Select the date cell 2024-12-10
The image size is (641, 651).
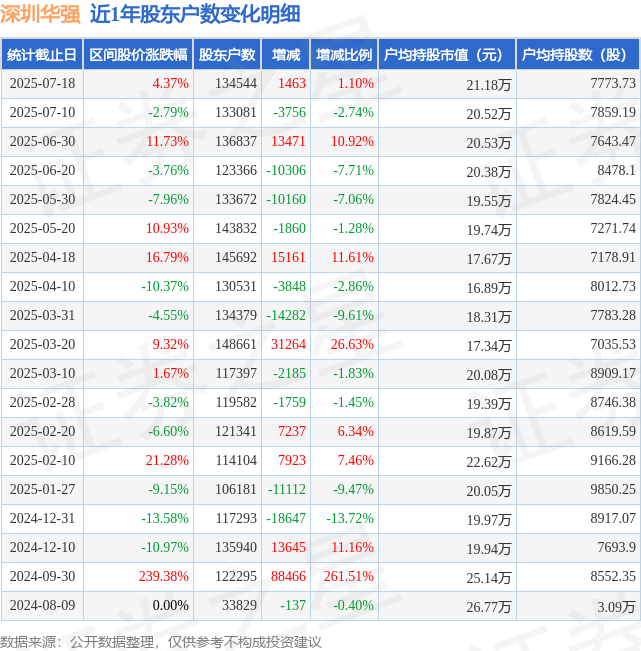[42, 547]
